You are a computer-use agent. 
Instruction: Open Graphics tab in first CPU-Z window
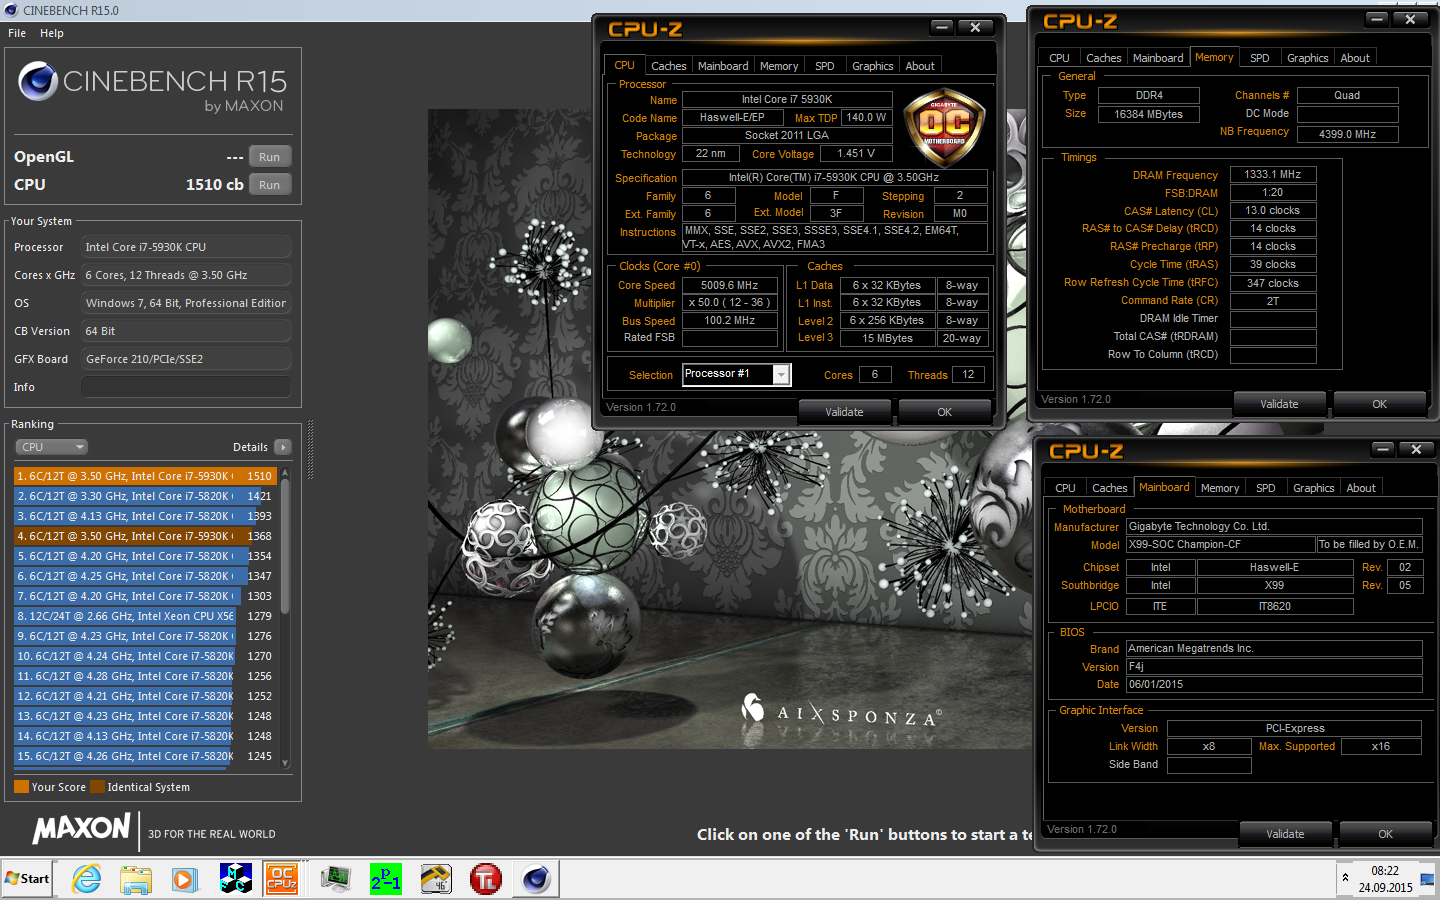(872, 66)
